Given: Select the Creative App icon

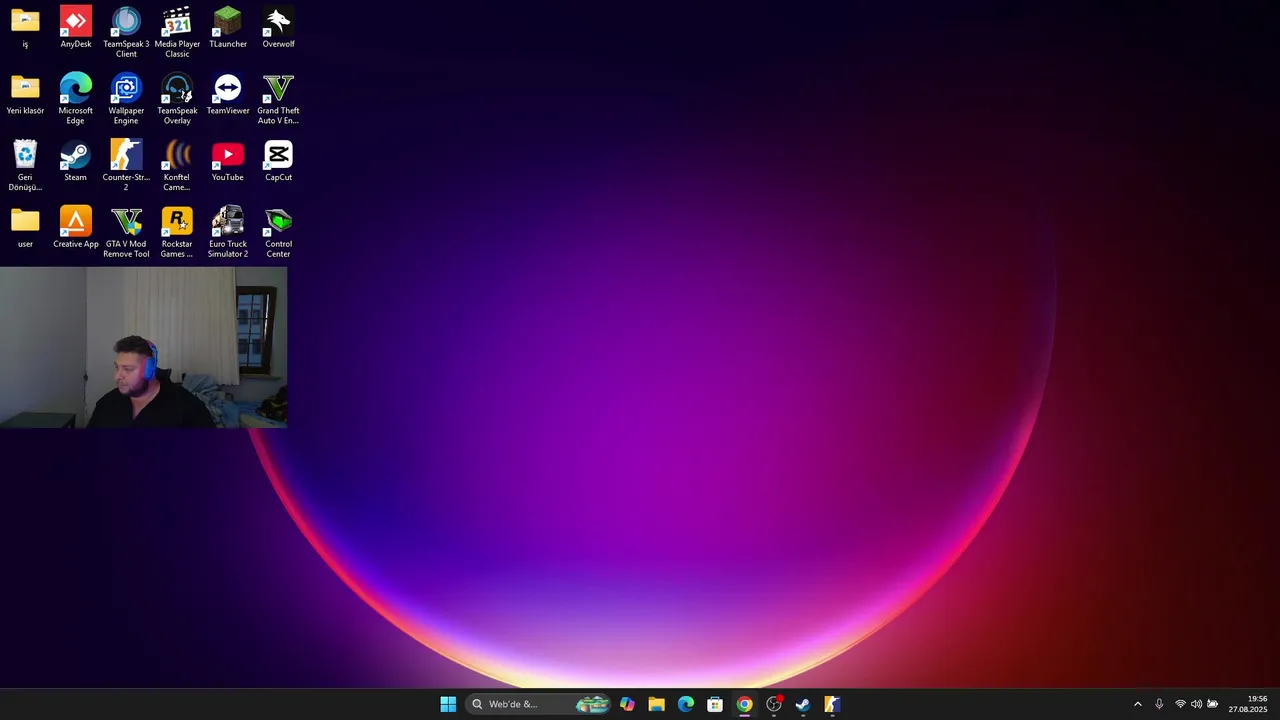Looking at the screenshot, I should pyautogui.click(x=76, y=228).
